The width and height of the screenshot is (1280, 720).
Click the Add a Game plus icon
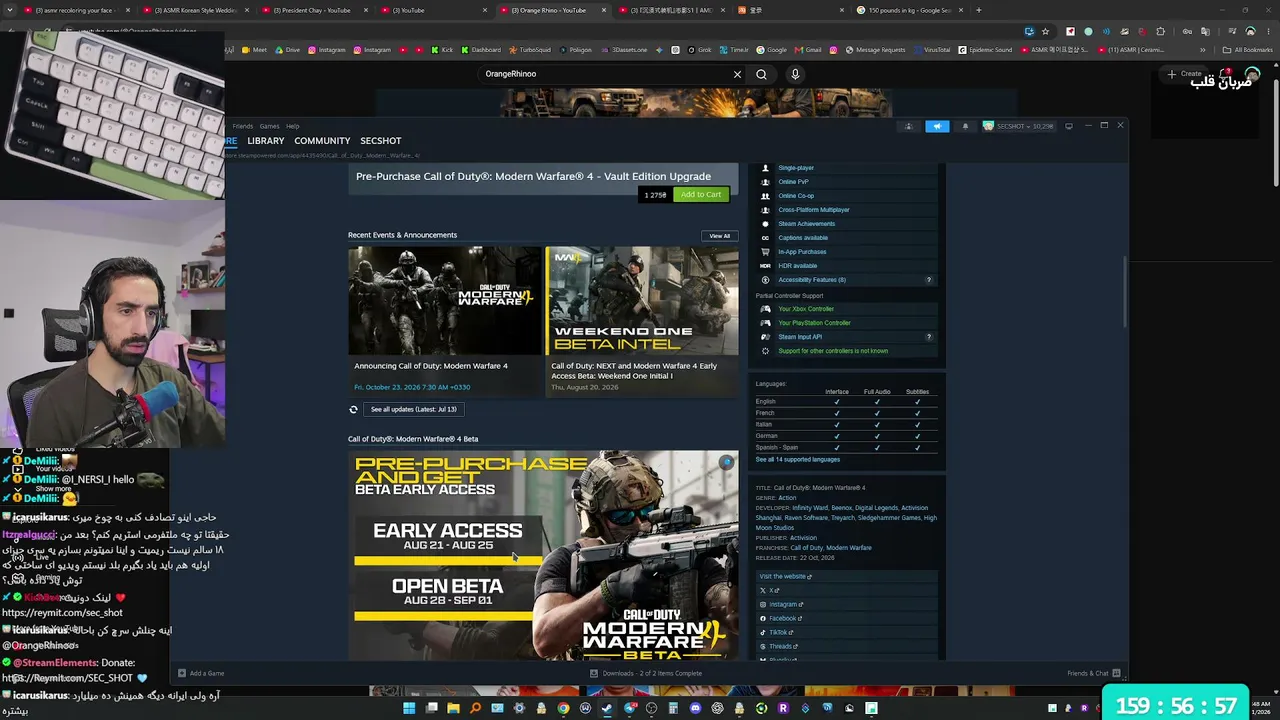tap(182, 673)
